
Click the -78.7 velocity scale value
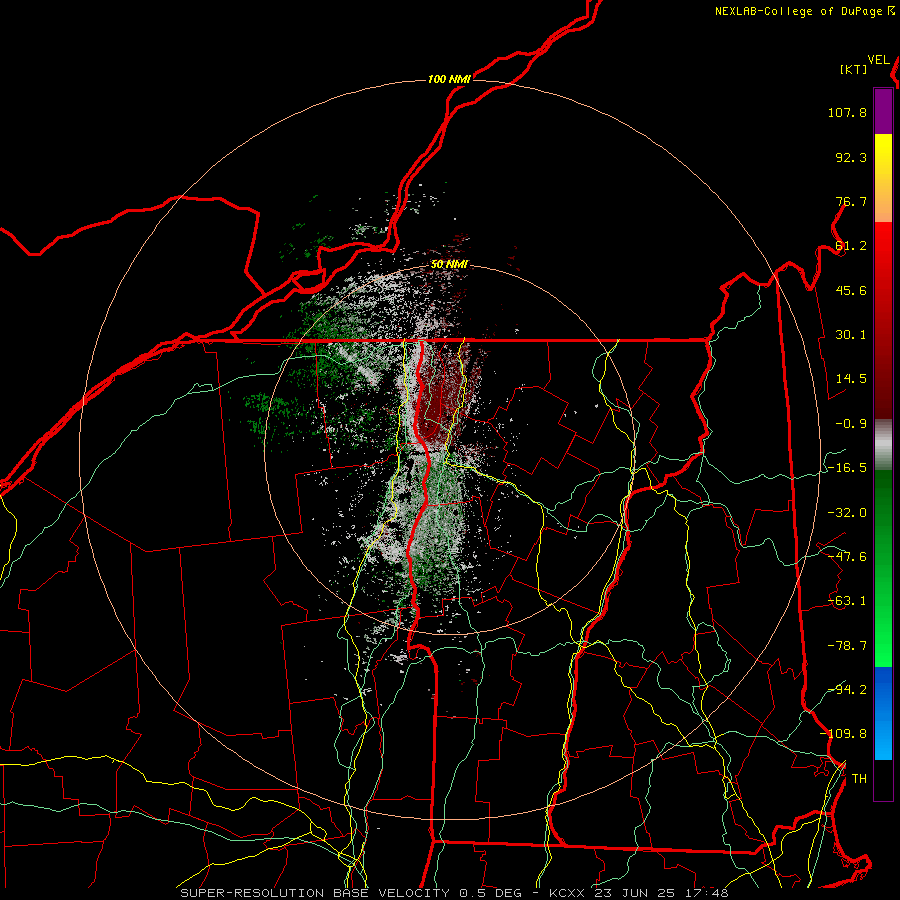tap(847, 646)
